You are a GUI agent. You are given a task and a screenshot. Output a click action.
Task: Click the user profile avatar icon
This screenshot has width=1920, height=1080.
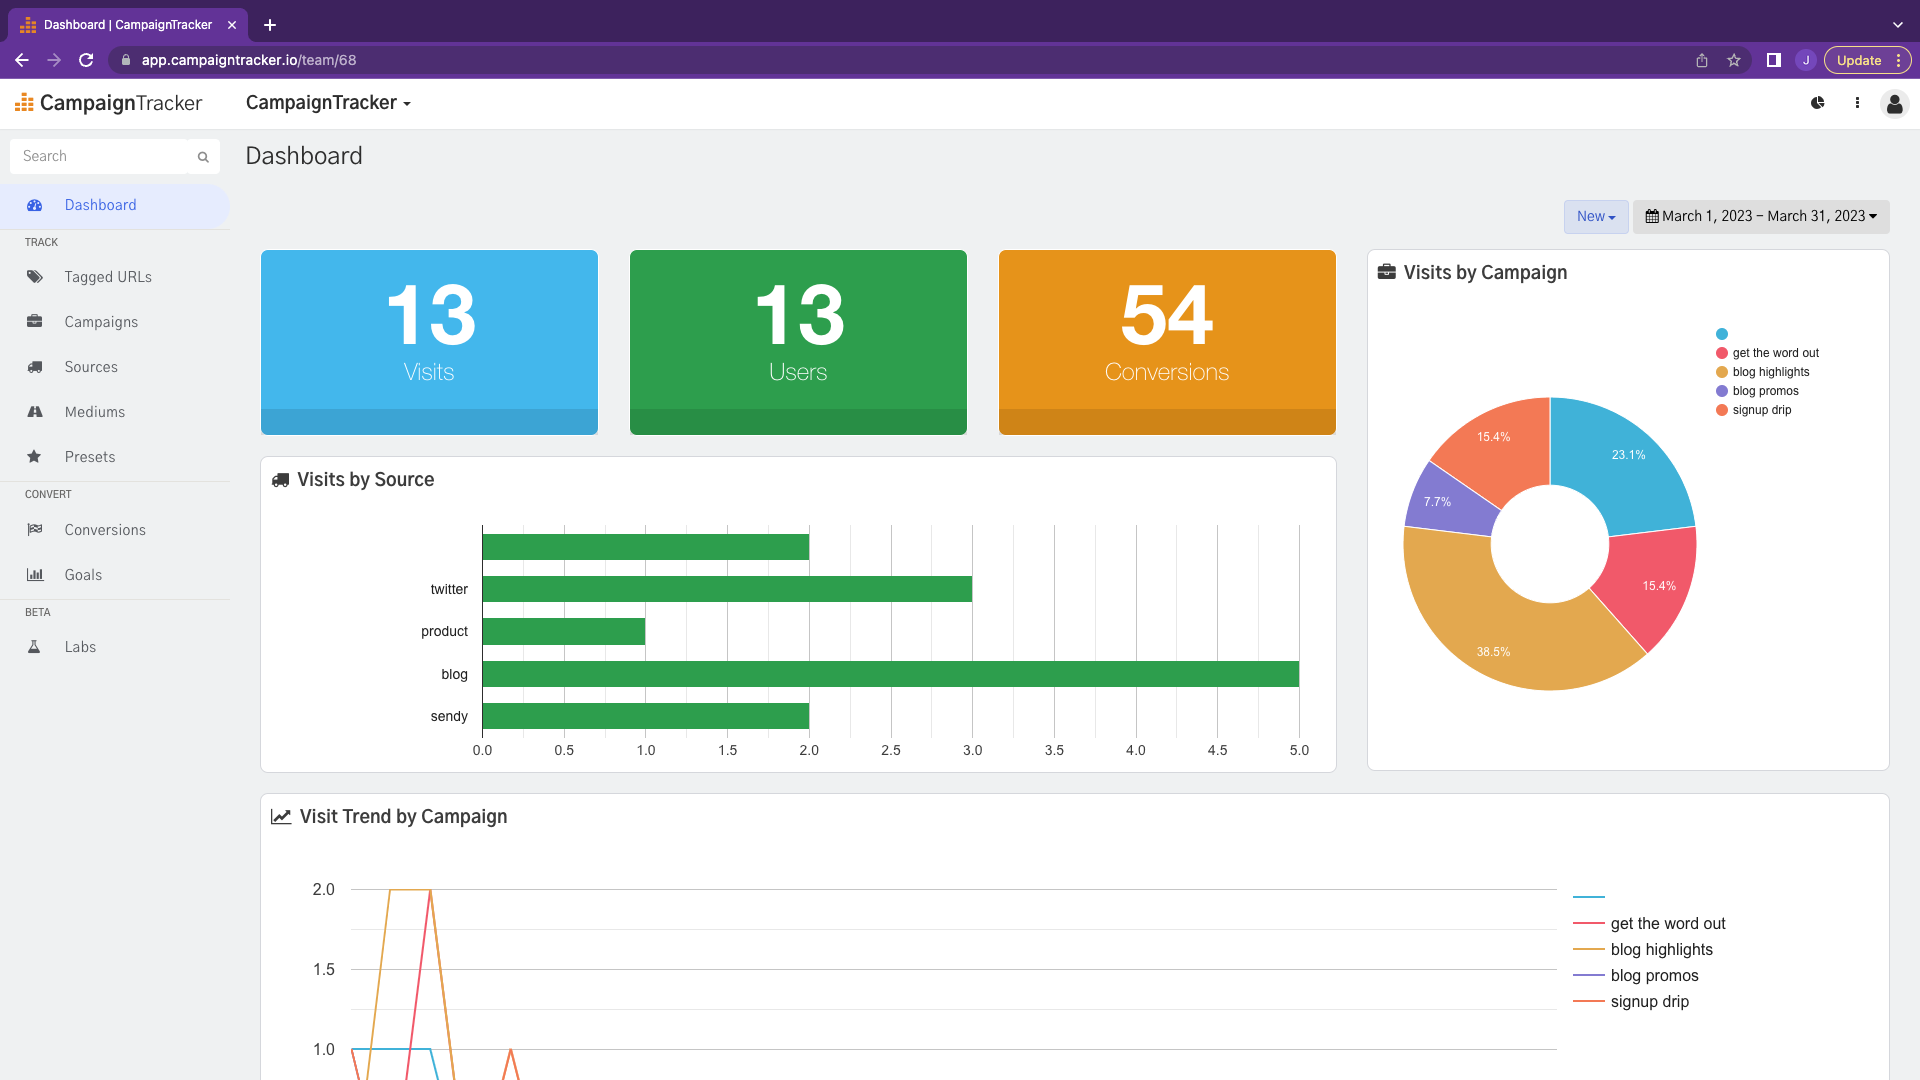coord(1895,103)
